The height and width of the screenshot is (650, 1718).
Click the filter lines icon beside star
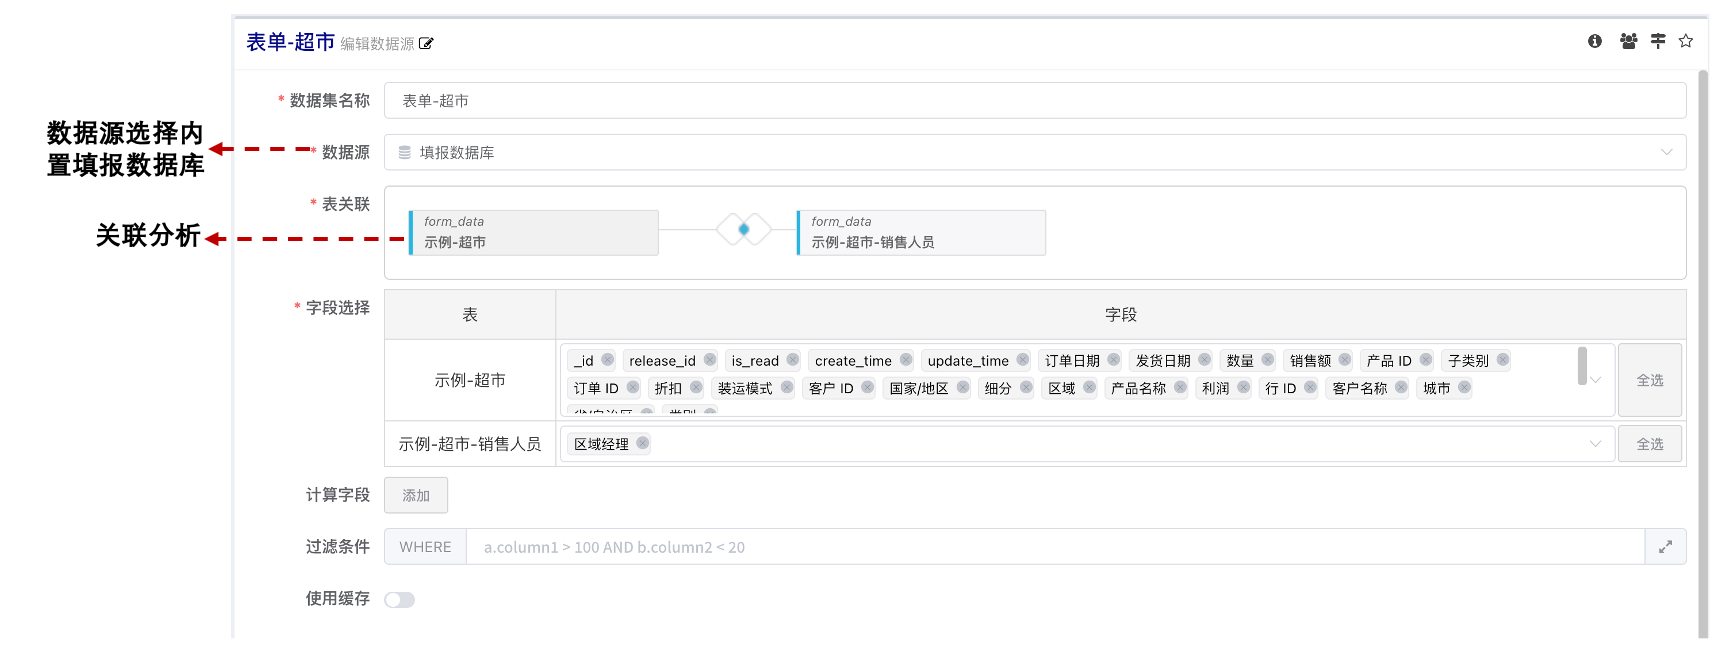click(1658, 41)
